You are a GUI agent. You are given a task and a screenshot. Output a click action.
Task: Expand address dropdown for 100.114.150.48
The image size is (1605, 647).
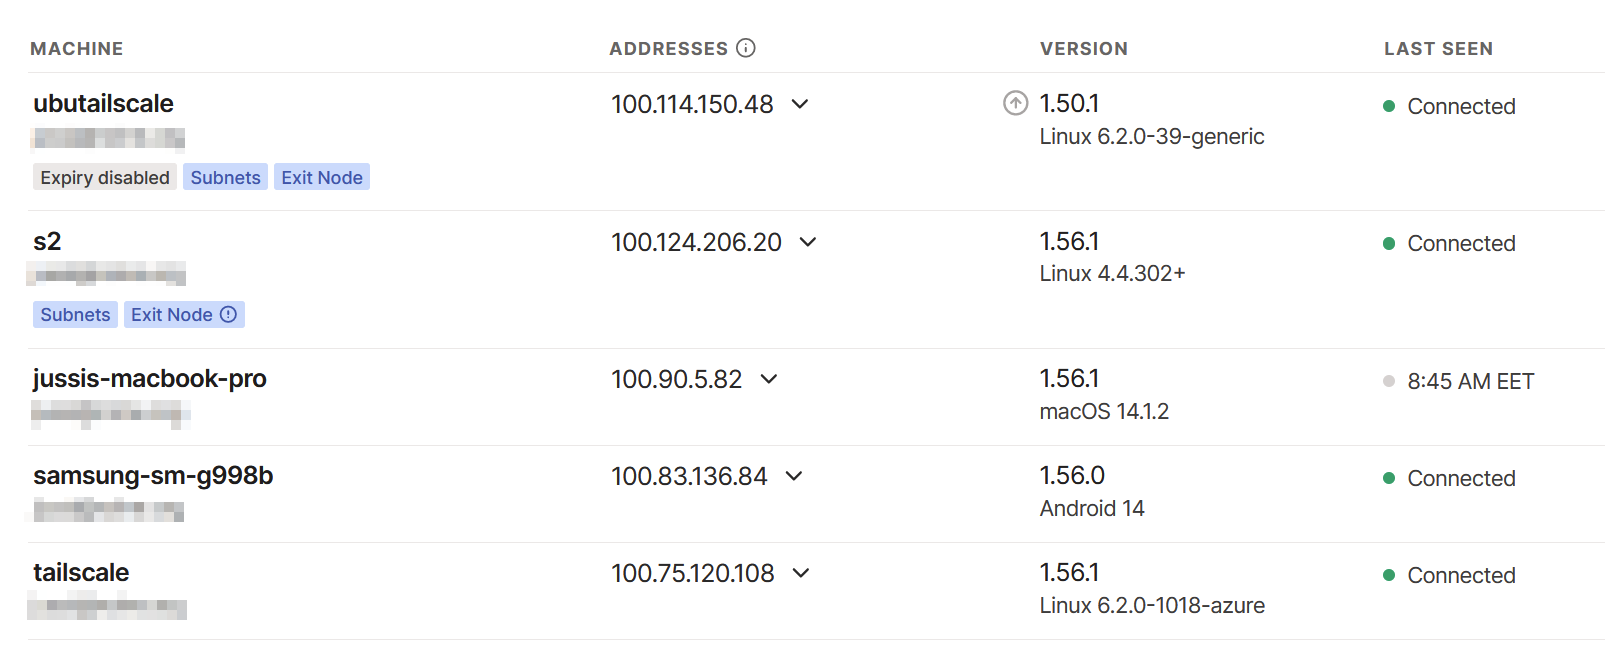pos(800,104)
